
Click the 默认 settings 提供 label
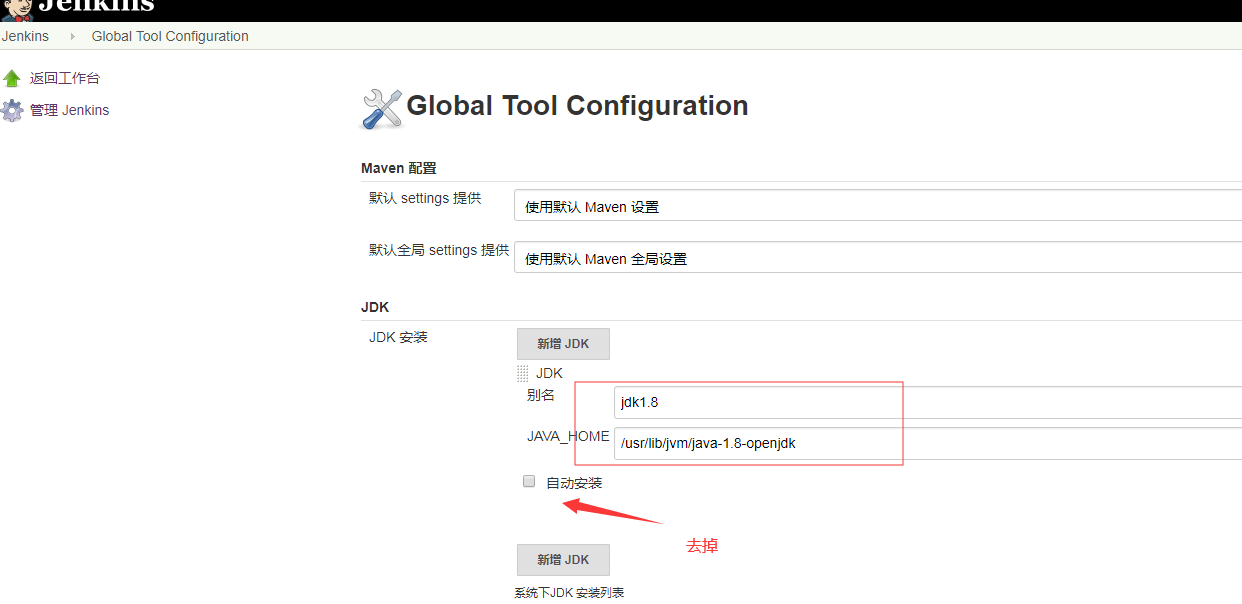pos(425,198)
